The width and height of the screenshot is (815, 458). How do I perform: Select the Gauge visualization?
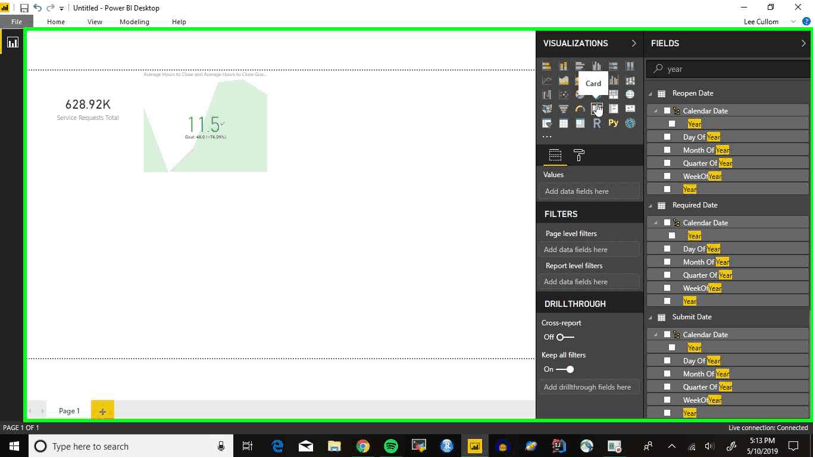580,109
